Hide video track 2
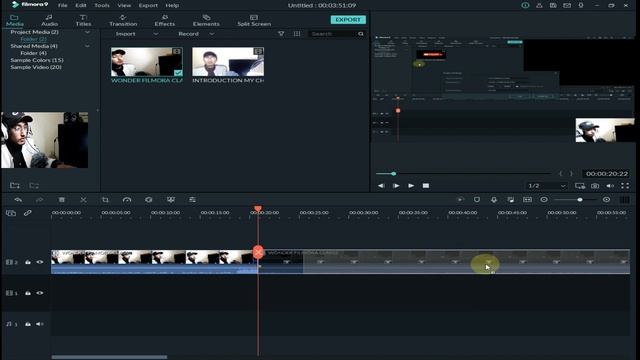Image resolution: width=640 pixels, height=360 pixels. [x=40, y=262]
